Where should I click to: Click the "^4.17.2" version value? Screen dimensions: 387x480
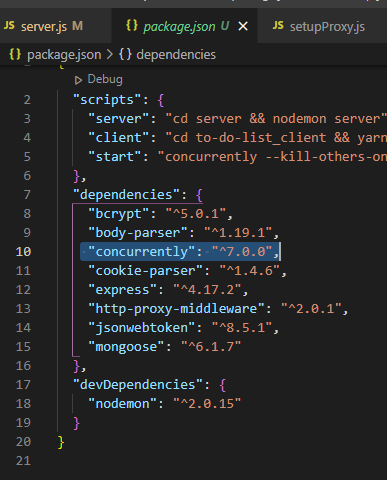pyautogui.click(x=207, y=290)
